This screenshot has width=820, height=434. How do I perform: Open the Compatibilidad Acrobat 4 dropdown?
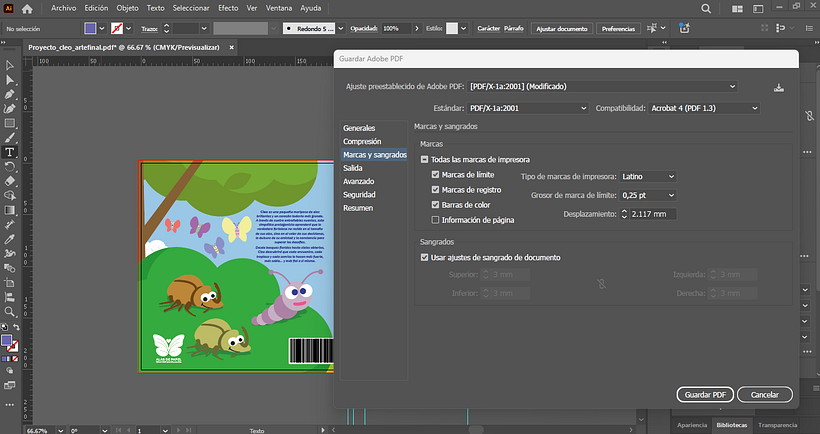[x=704, y=108]
